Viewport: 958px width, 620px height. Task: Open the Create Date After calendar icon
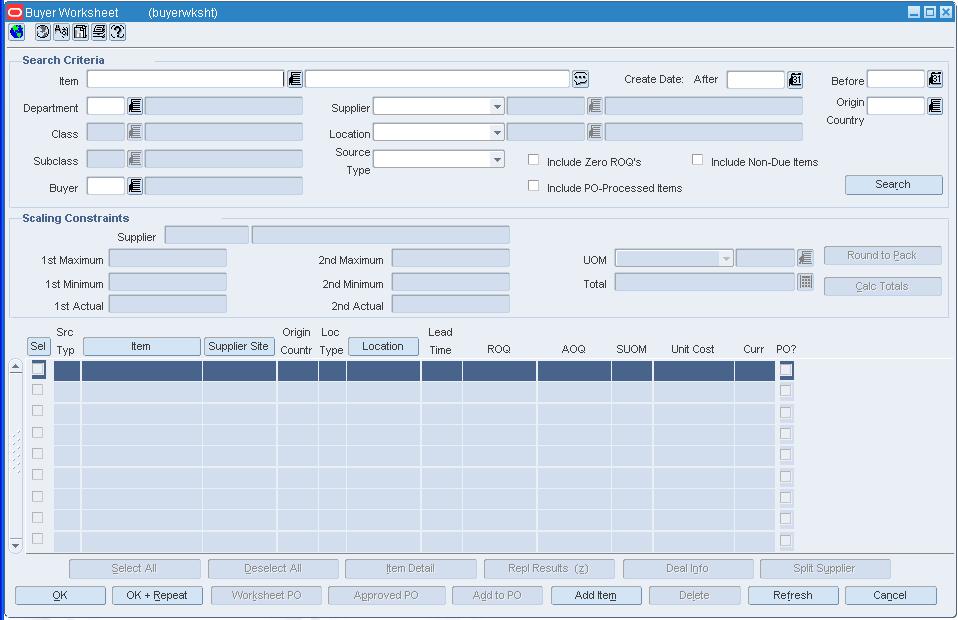[x=795, y=79]
